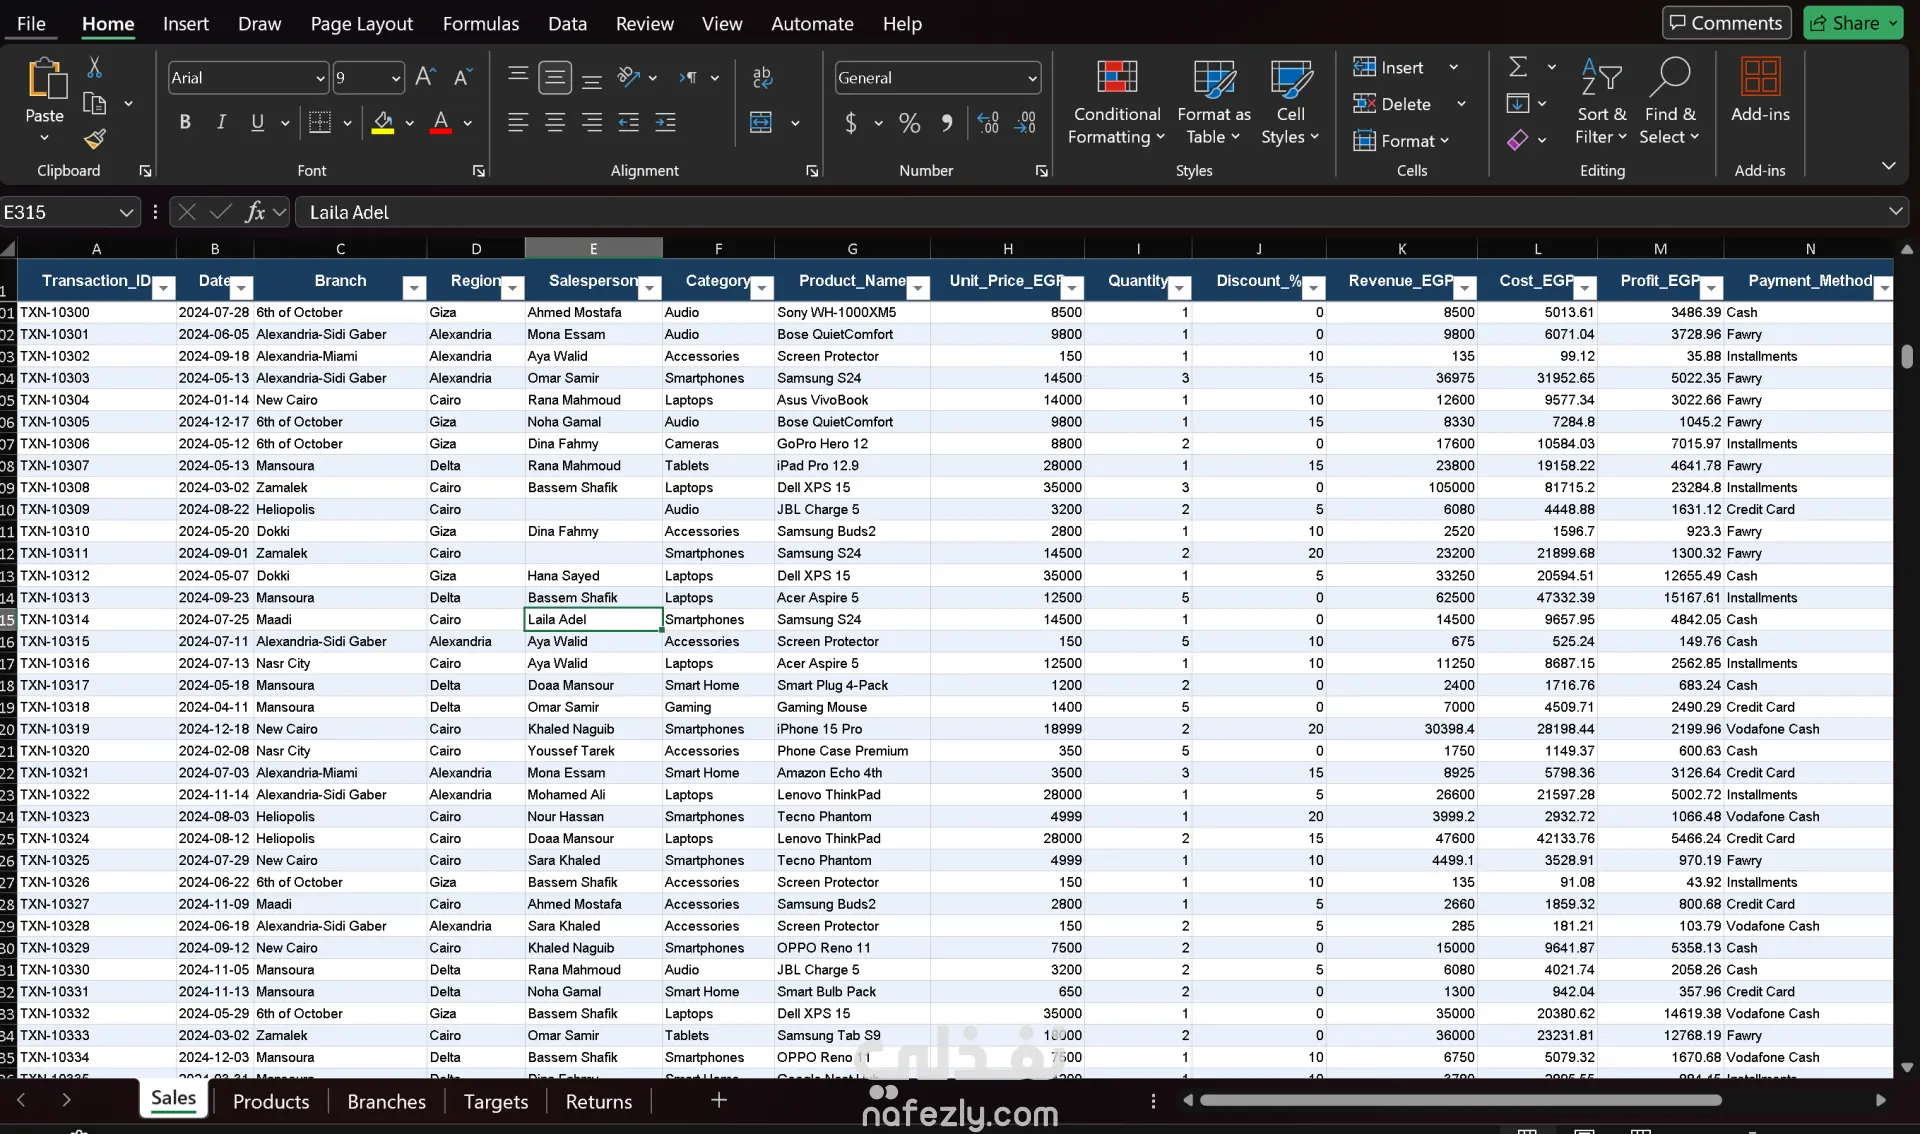Open the font color dropdown arrow
Viewport: 1920px width, 1134px height.
pos(467,123)
